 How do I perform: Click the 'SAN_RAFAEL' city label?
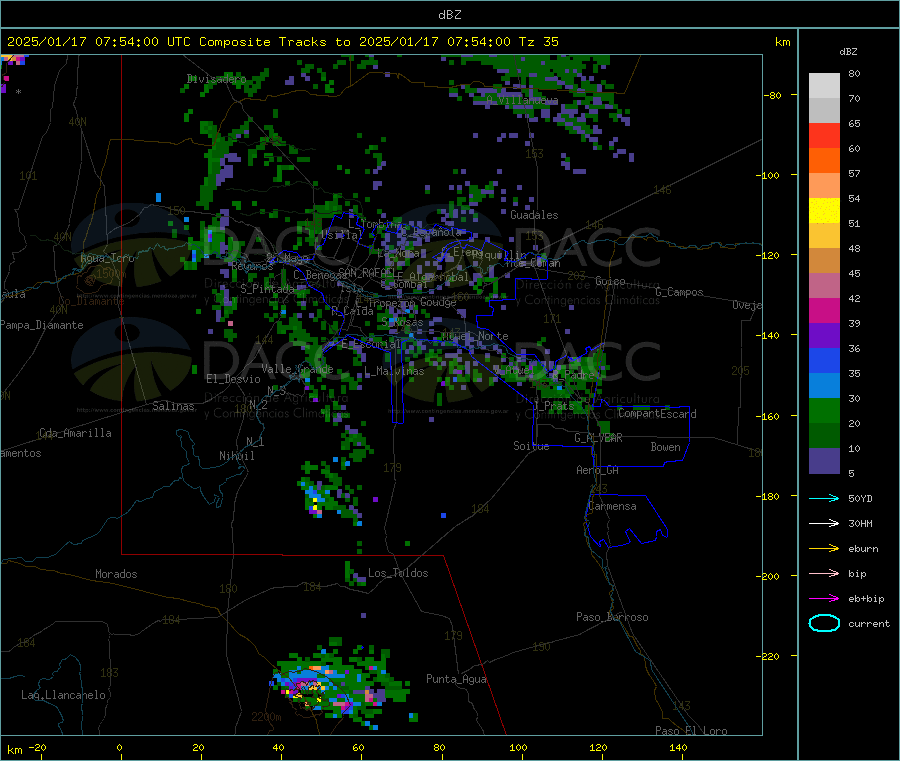click(x=366, y=272)
